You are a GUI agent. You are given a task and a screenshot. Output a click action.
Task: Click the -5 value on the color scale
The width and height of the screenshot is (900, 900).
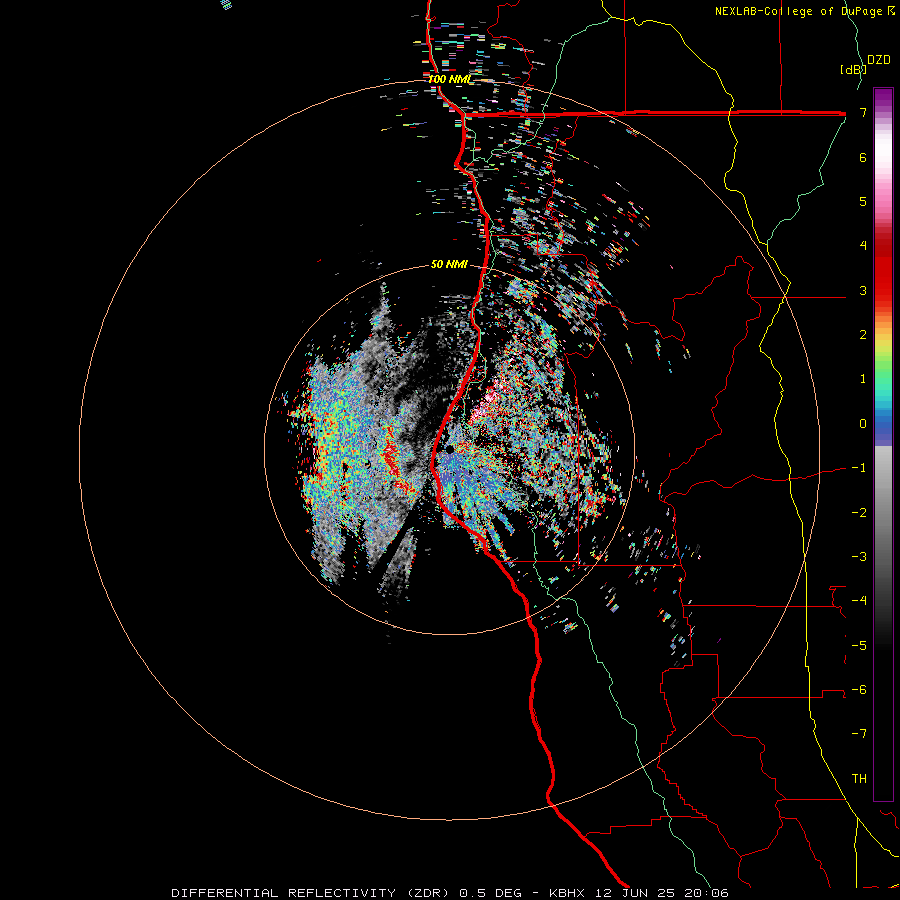[859, 646]
